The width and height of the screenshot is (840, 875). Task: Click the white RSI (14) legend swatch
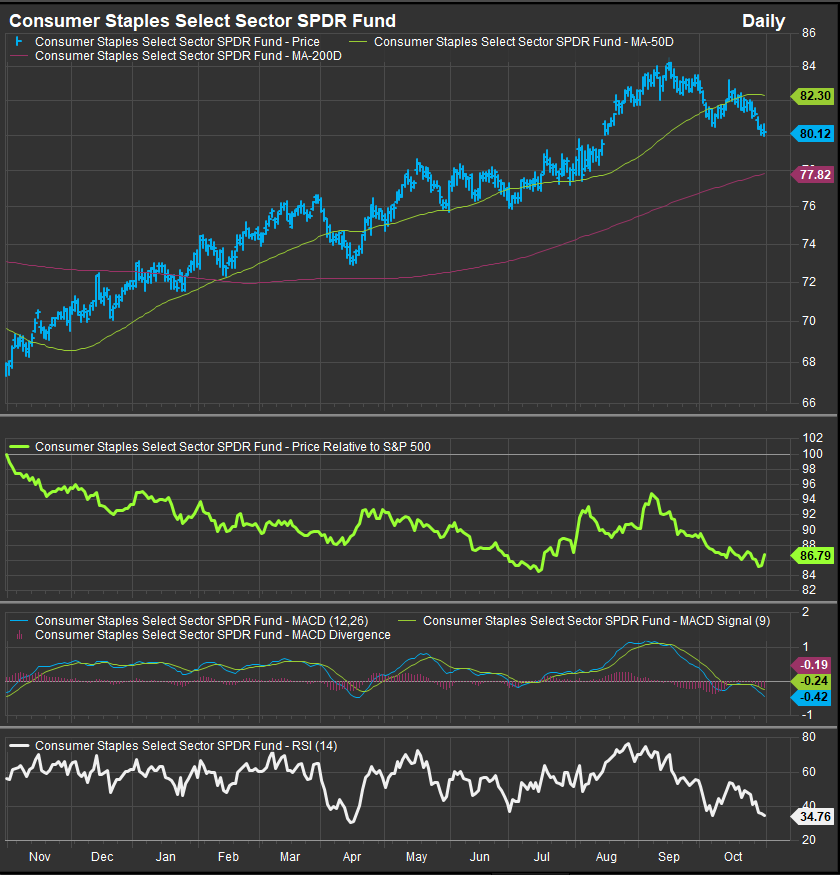(x=19, y=746)
